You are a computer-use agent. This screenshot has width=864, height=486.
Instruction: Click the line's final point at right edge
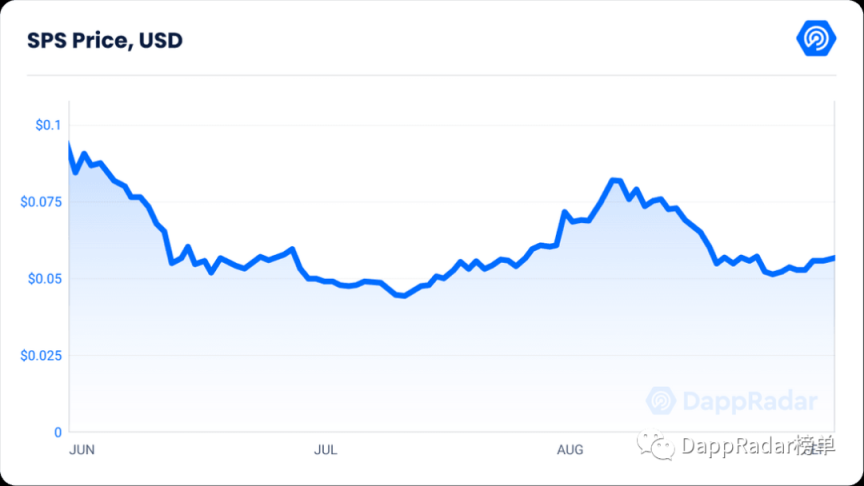[834, 257]
